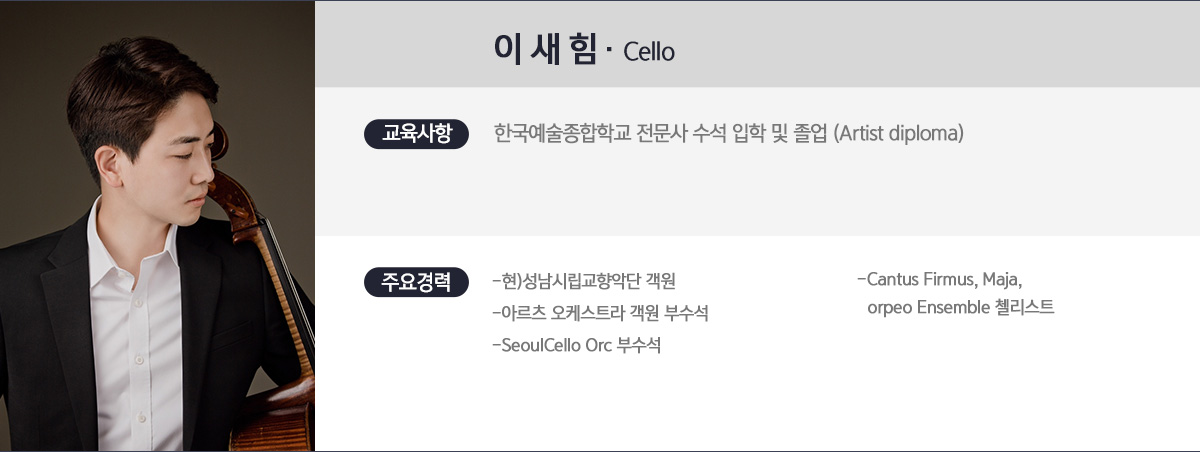This screenshot has height=452, width=1200.
Task: Click the cellist portrait photo
Action: [x=157, y=226]
